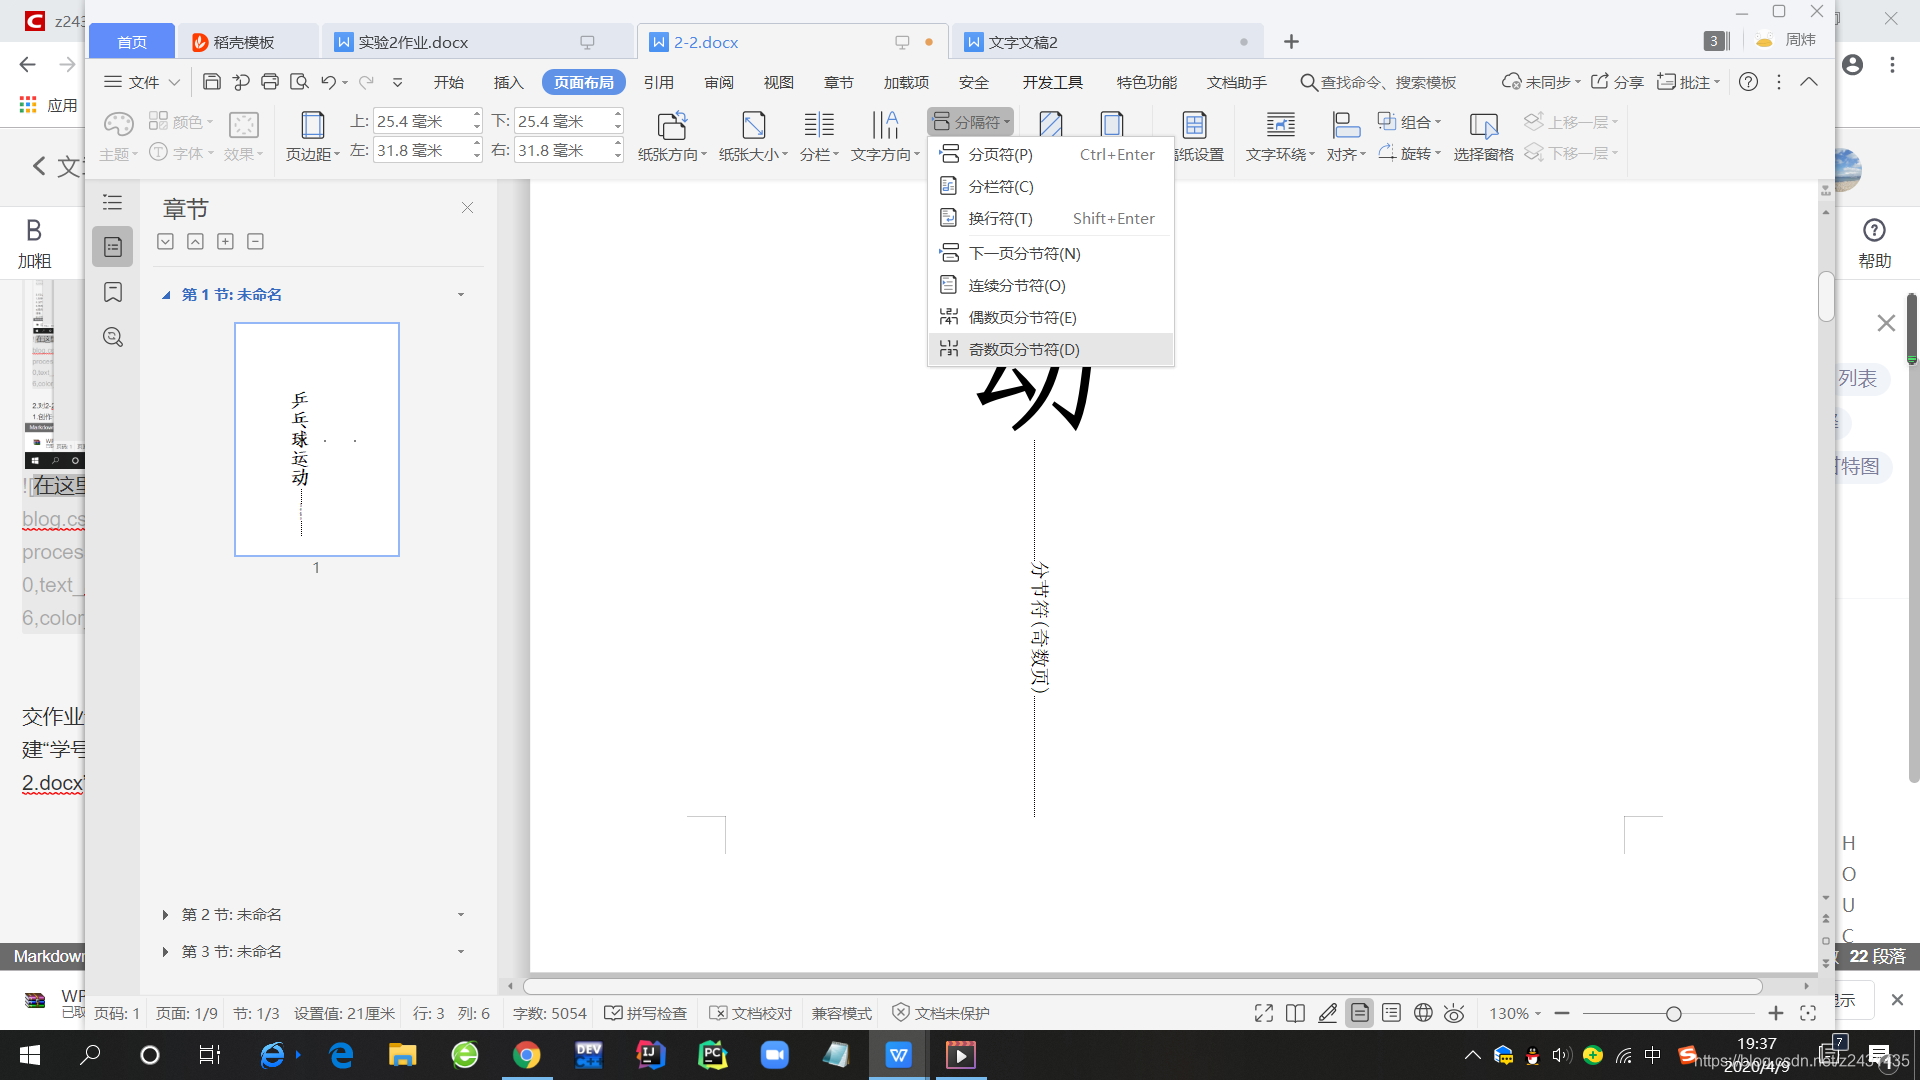Click the 未同步 sync status button
1920x1080 pixels.
coord(1541,82)
